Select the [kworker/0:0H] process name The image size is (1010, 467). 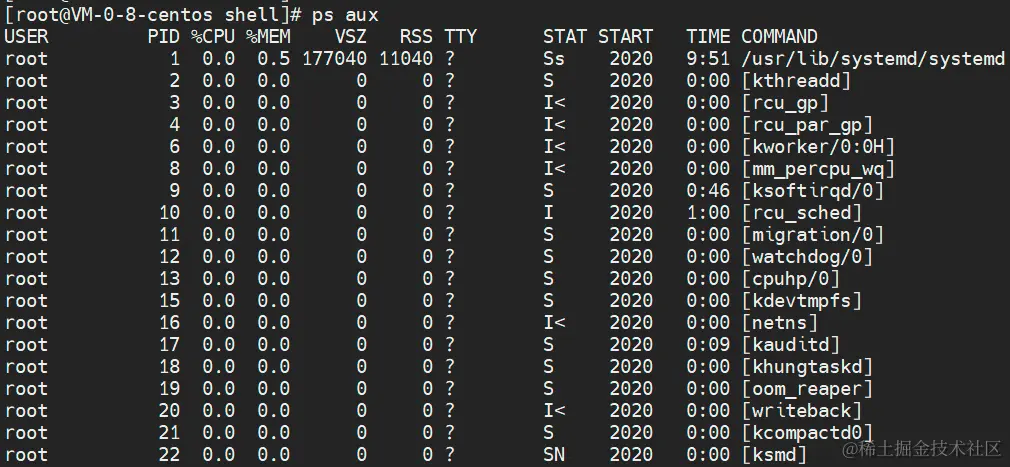click(818, 147)
